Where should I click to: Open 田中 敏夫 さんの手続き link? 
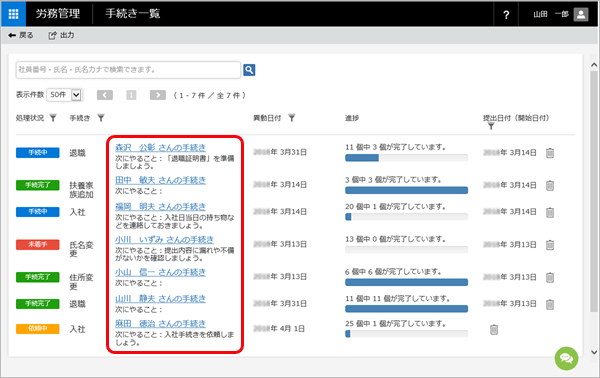(x=160, y=180)
